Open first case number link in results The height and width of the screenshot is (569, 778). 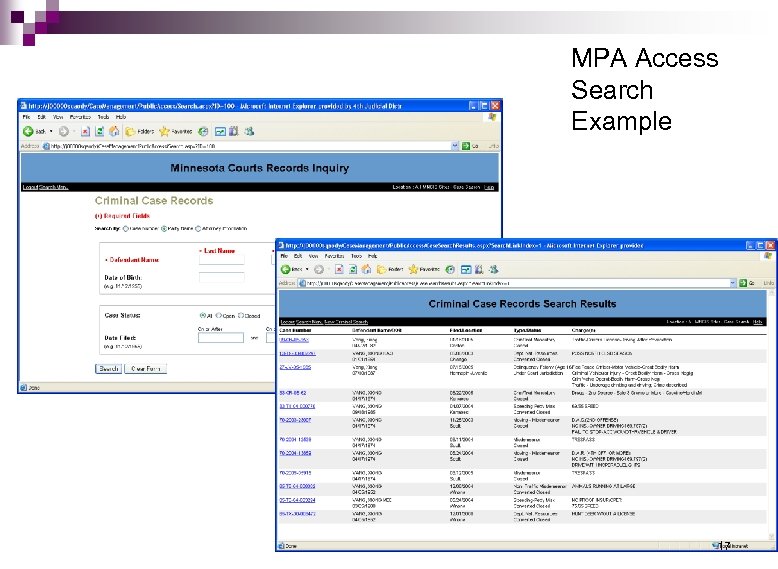point(294,340)
